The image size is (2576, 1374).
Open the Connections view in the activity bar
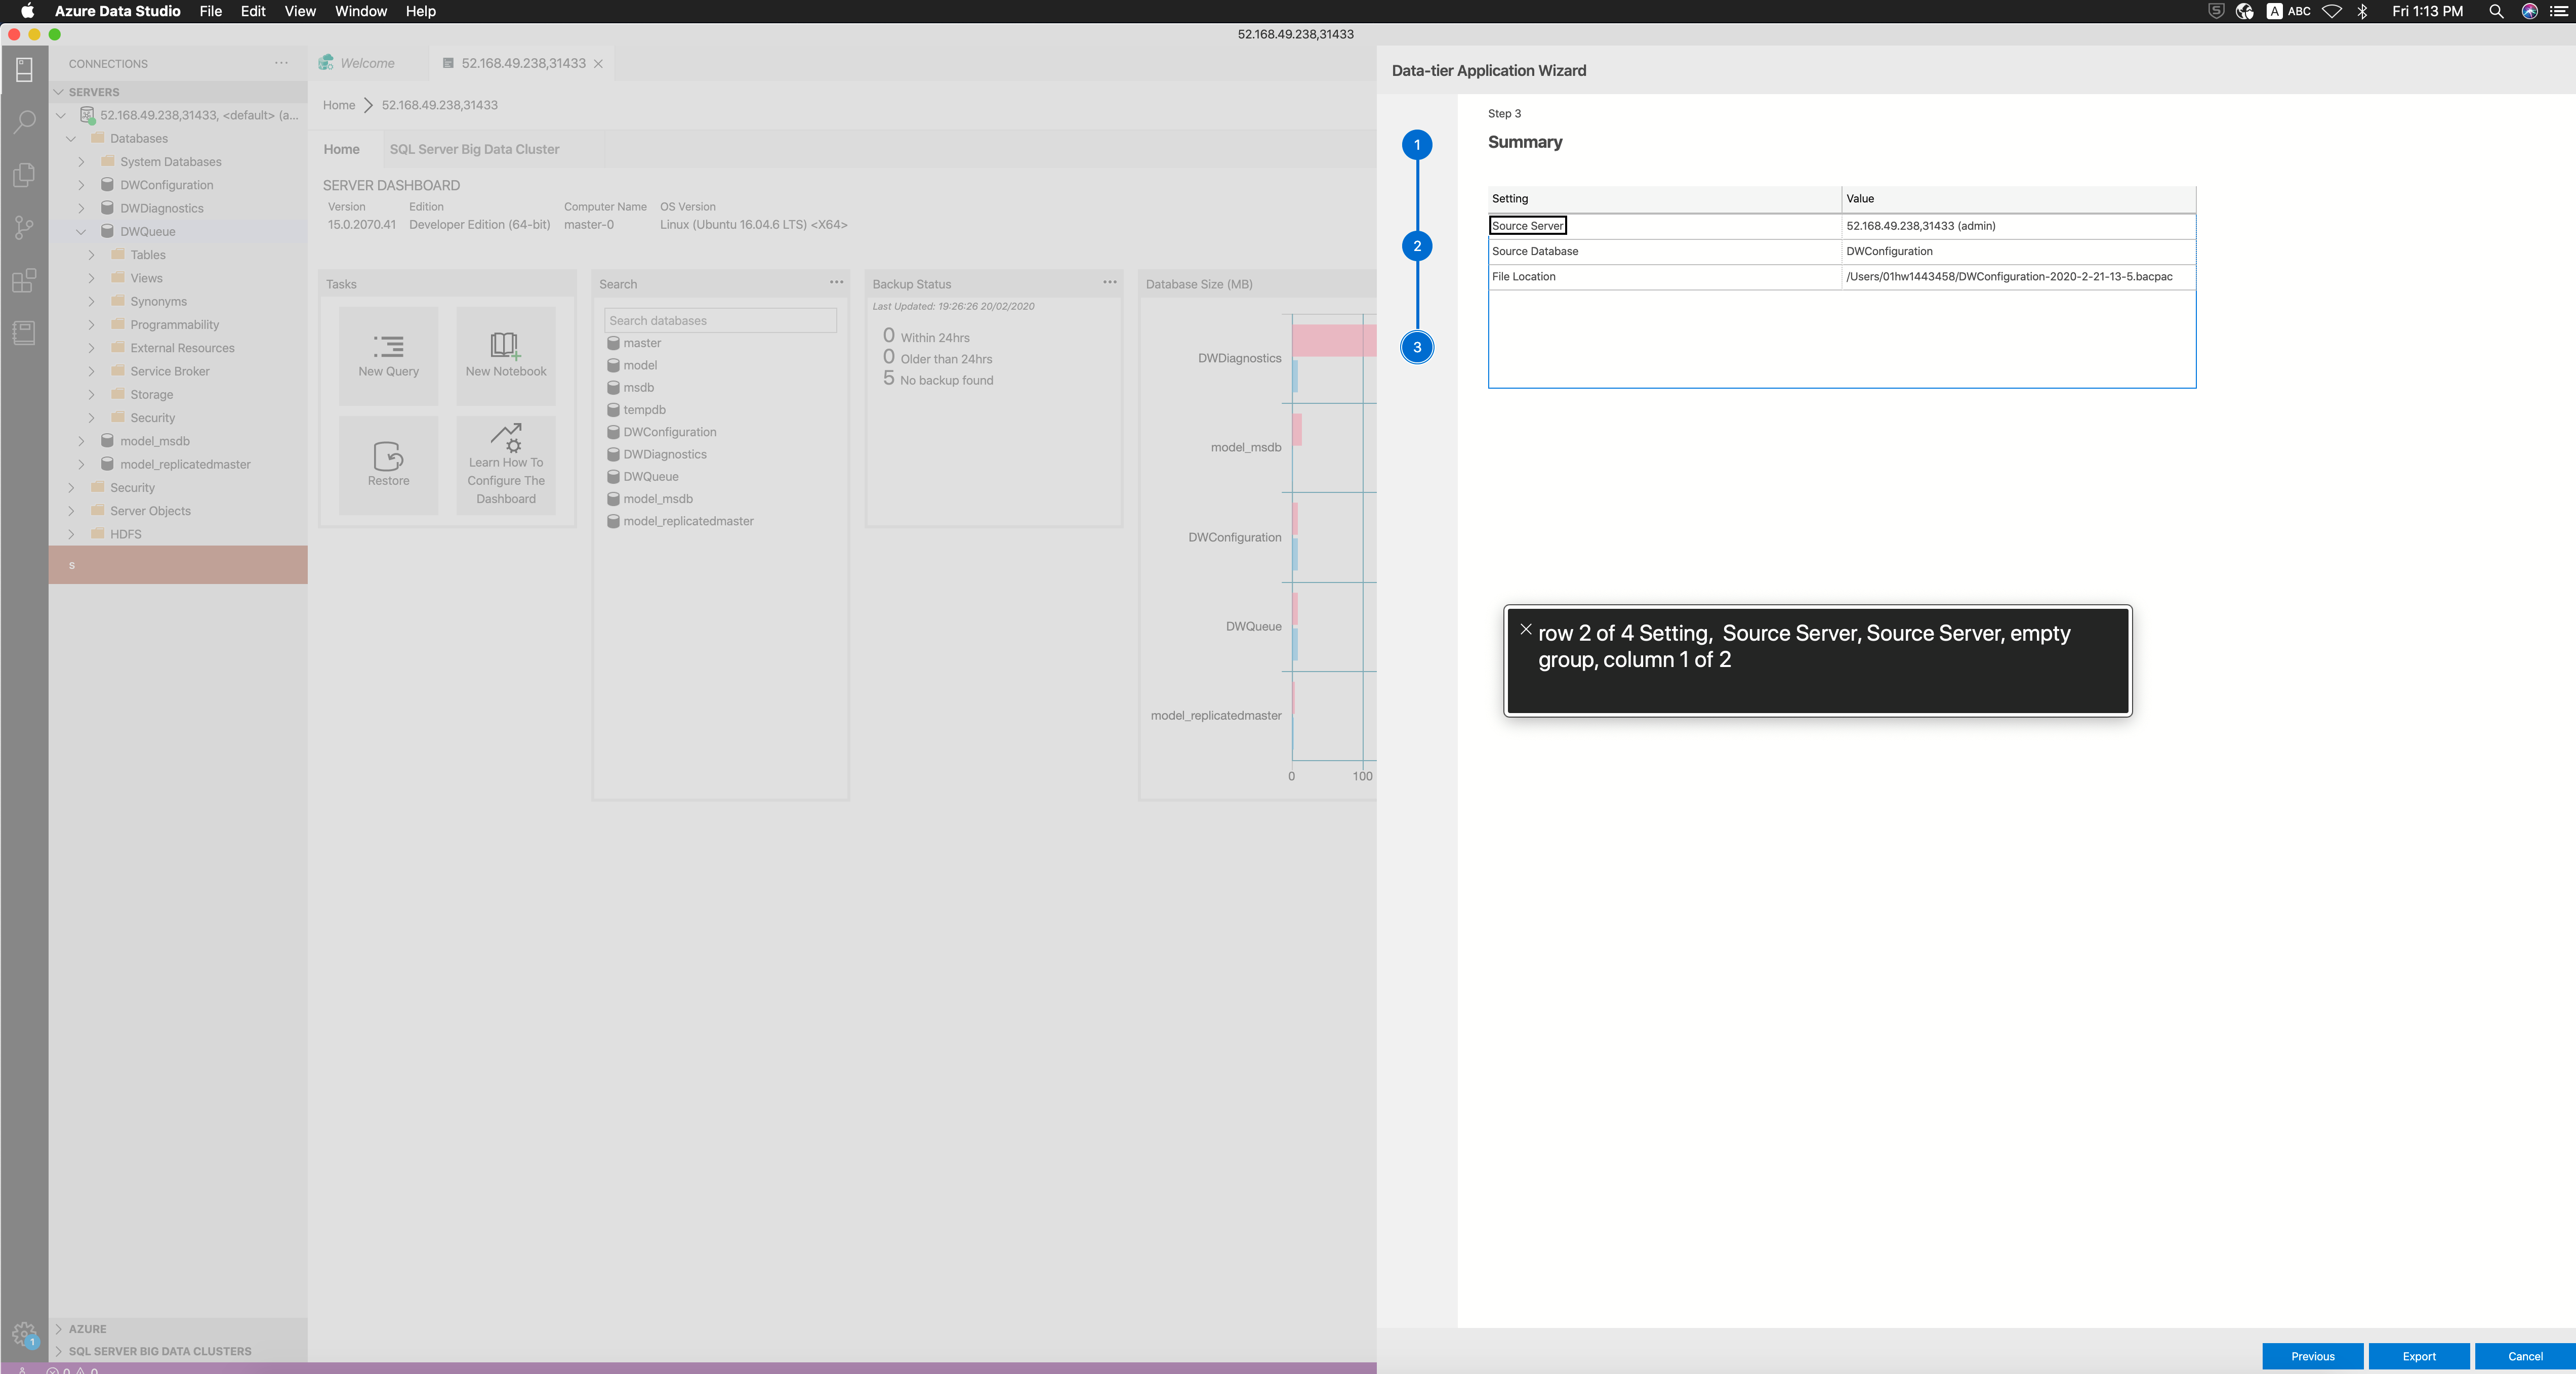23,70
